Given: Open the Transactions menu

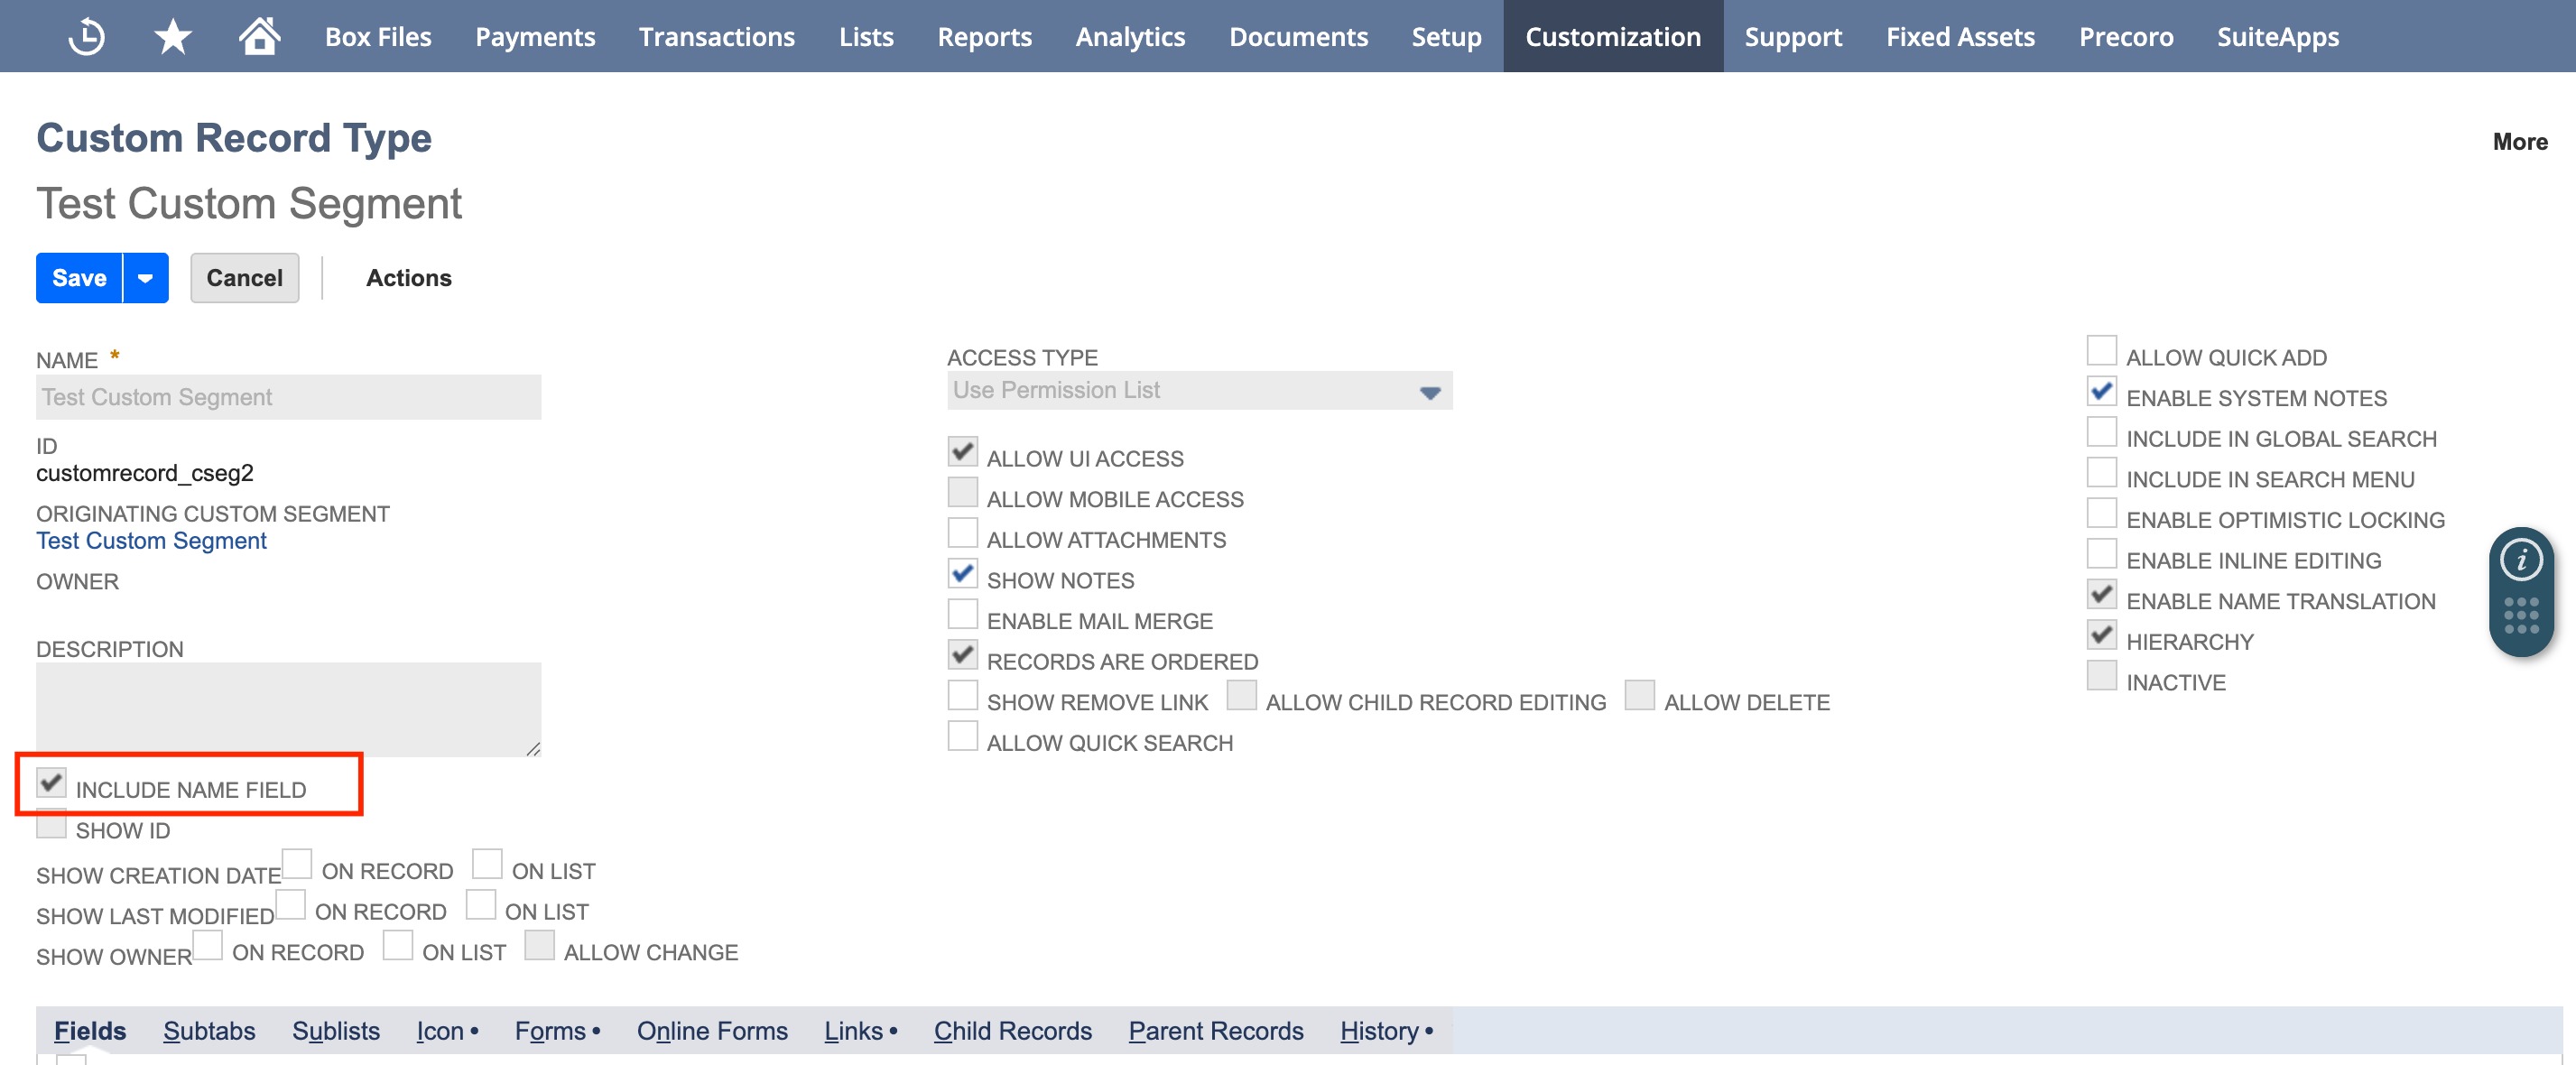Looking at the screenshot, I should 716,37.
